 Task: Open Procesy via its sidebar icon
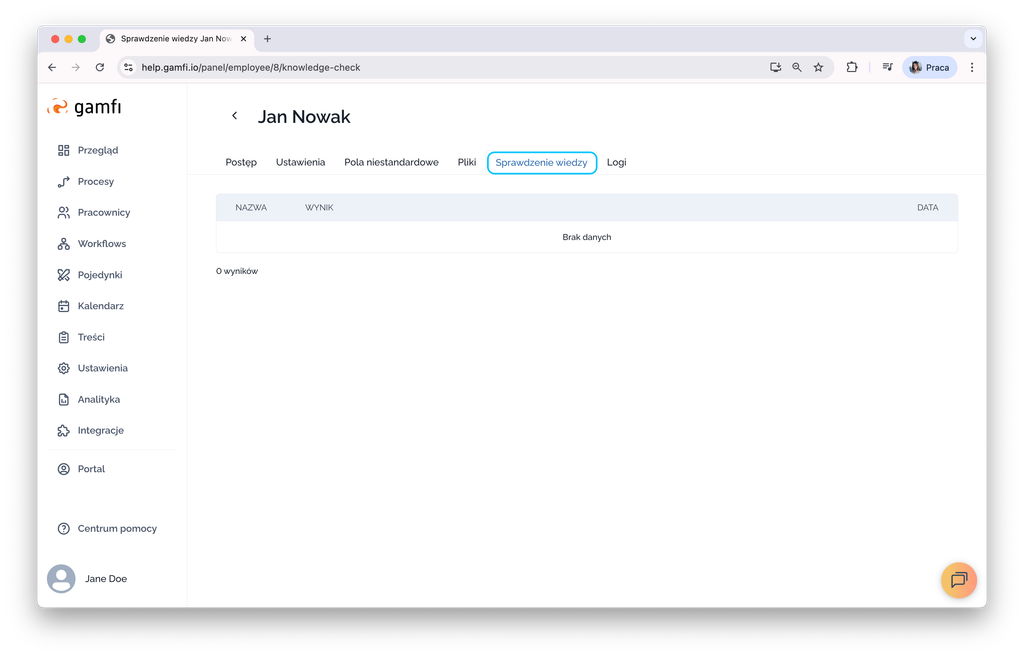pyautogui.click(x=64, y=182)
